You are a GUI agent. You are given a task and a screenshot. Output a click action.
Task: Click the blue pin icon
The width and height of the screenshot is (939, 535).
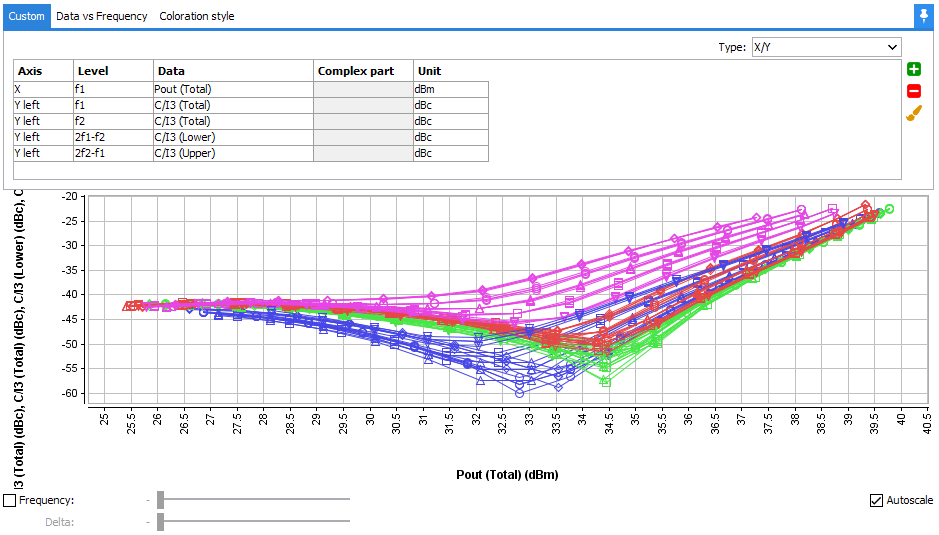coord(923,16)
